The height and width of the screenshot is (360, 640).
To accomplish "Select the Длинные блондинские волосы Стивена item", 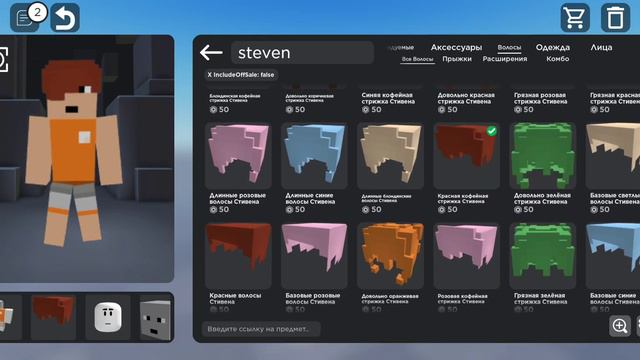I will [x=390, y=156].
